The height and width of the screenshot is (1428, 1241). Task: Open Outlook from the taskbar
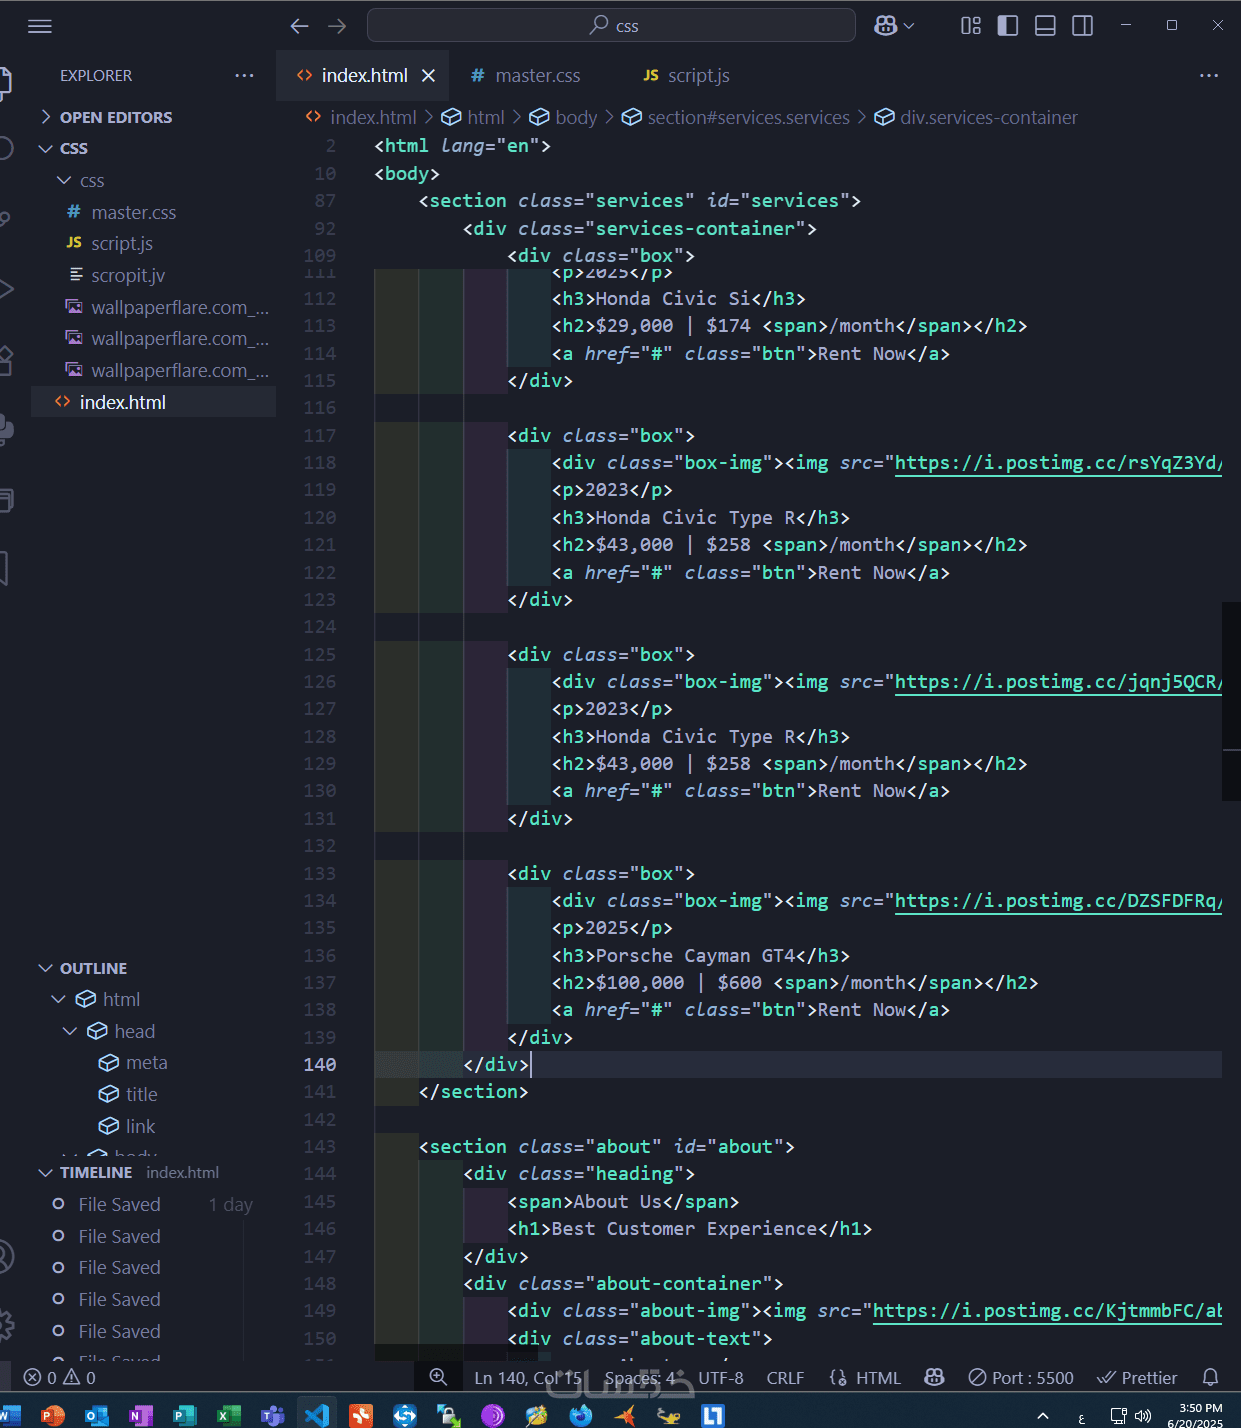tap(97, 1415)
